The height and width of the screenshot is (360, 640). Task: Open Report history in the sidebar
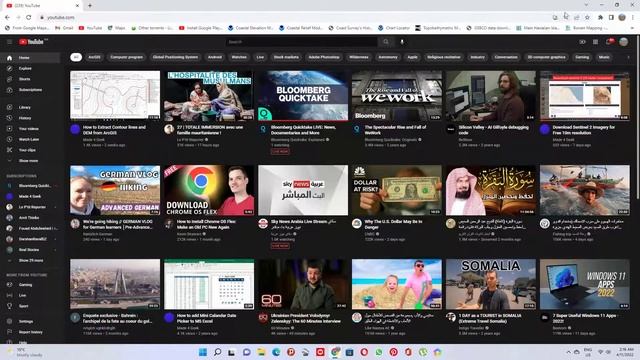click(x=31, y=332)
